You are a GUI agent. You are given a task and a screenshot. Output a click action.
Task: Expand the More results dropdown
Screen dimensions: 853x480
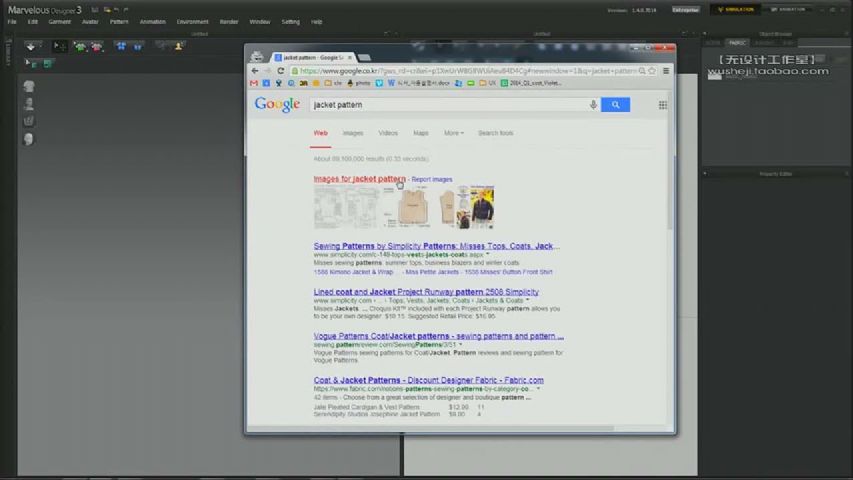point(454,133)
